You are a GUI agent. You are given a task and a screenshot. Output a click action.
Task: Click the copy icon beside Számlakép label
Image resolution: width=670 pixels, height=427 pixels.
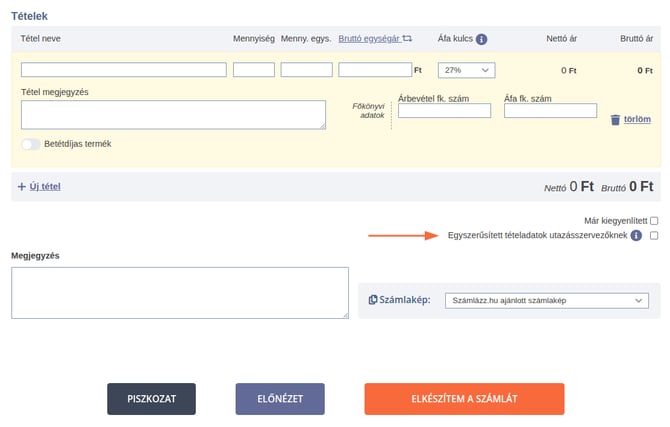click(x=373, y=300)
